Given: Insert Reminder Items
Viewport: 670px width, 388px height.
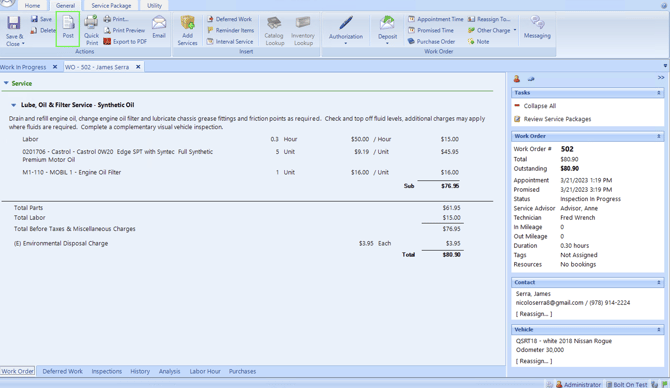Looking at the screenshot, I should (230, 30).
